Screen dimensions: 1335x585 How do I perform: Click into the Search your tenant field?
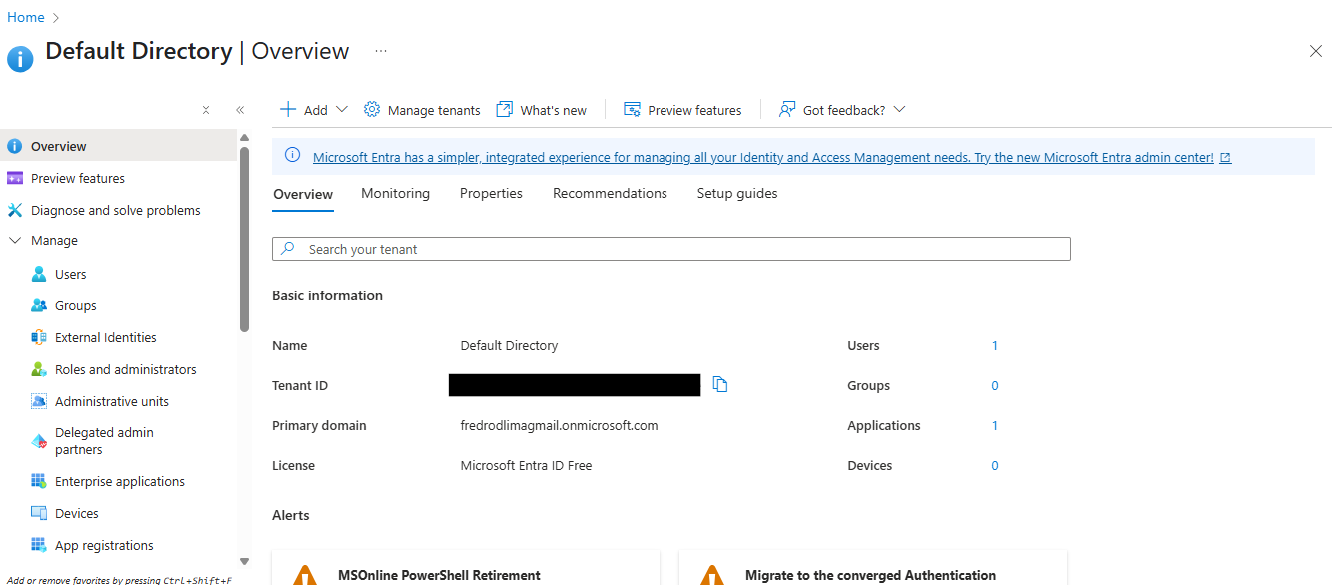[671, 249]
